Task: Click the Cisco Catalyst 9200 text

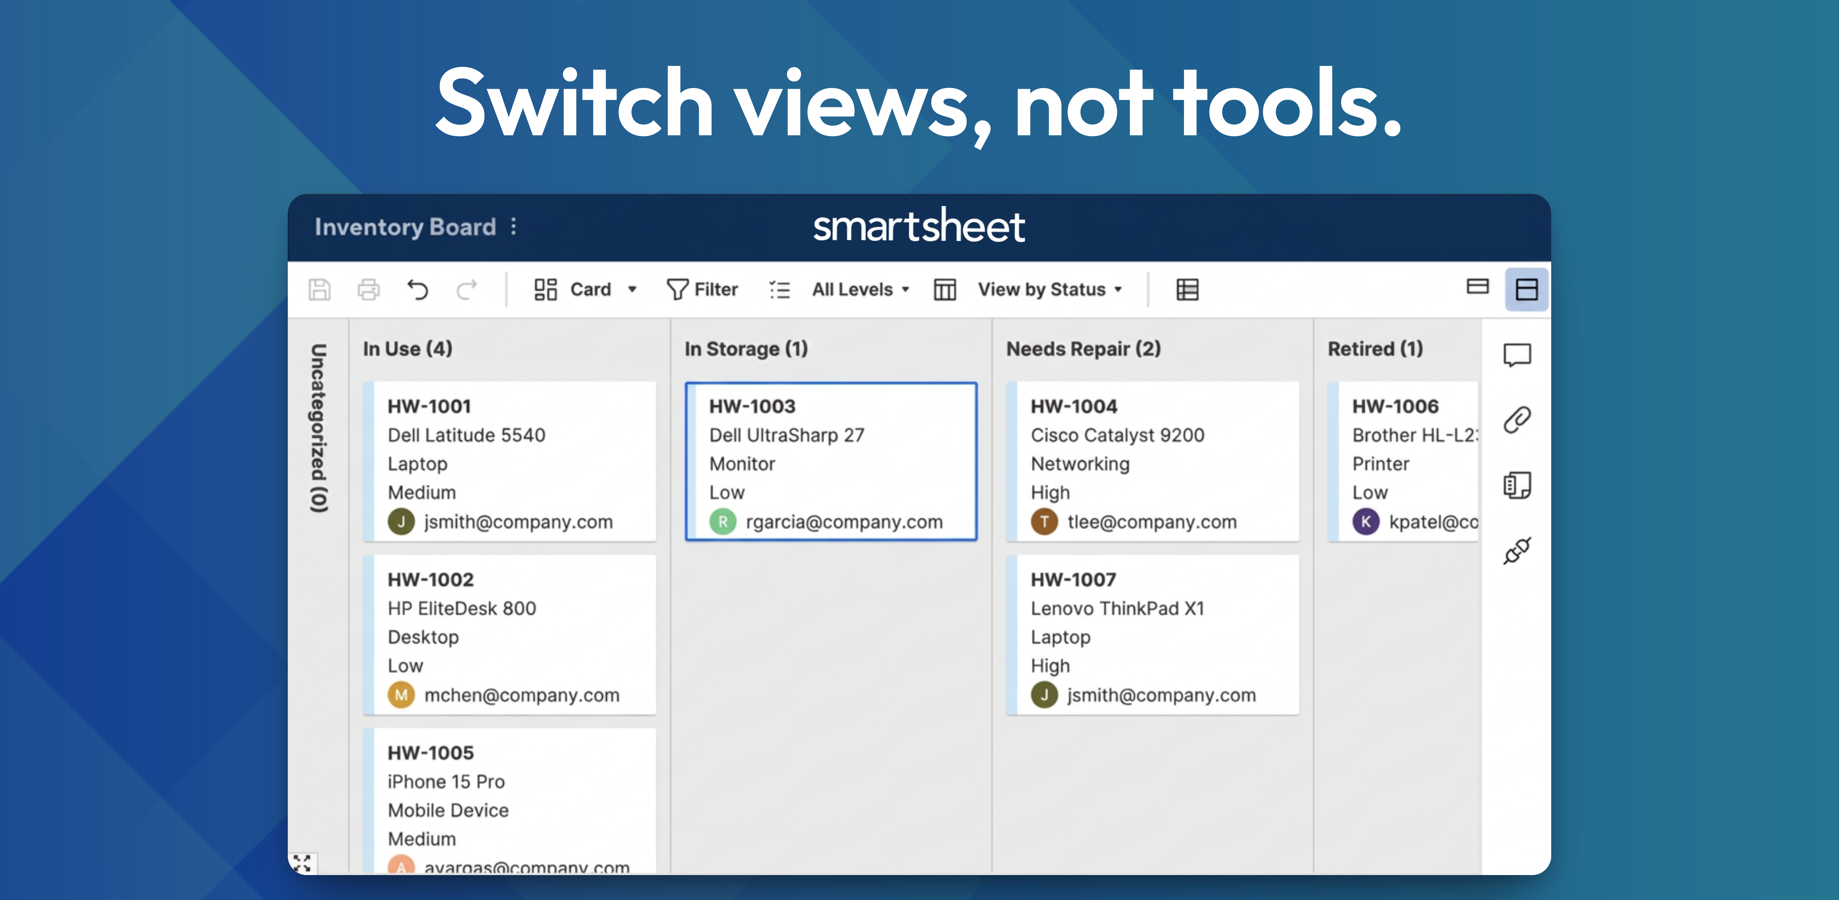Action: [1118, 435]
